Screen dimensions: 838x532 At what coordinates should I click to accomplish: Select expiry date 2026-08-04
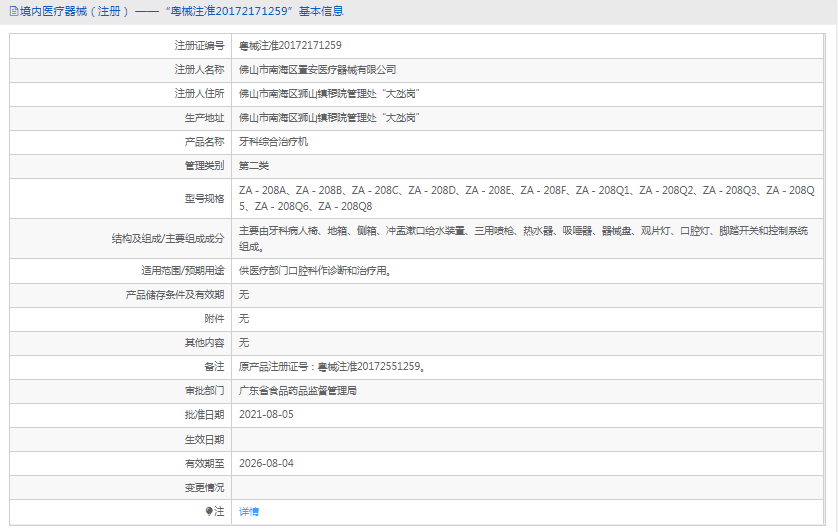click(x=266, y=464)
